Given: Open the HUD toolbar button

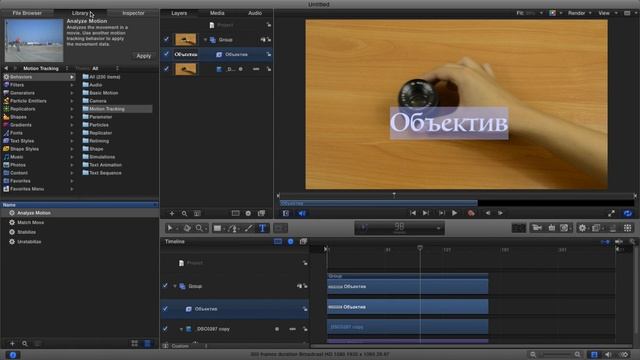Looking at the screenshot, I should 519,228.
